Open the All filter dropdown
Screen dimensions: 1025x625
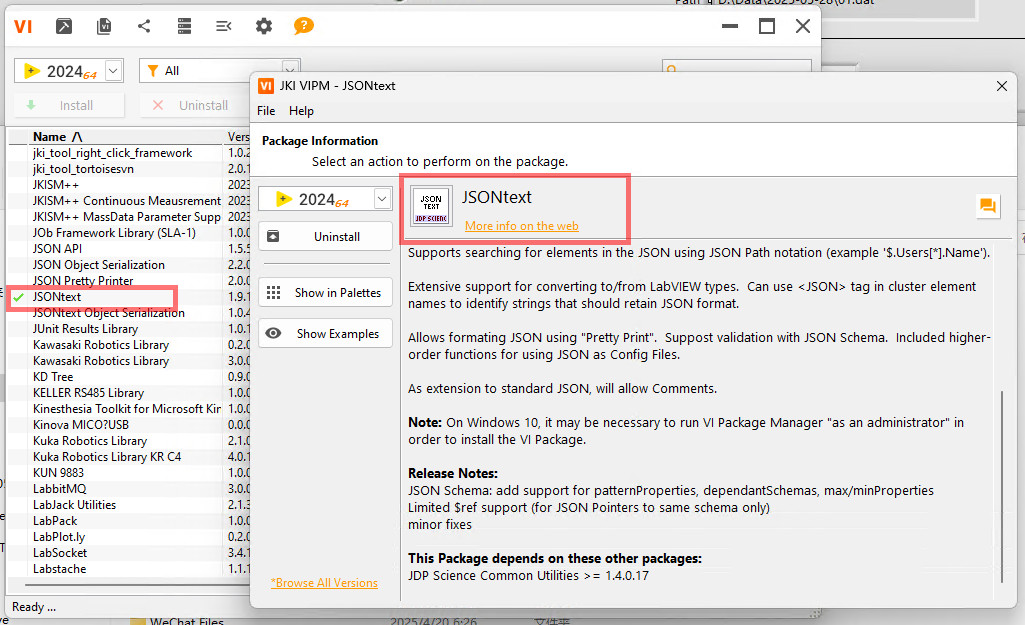pos(290,71)
